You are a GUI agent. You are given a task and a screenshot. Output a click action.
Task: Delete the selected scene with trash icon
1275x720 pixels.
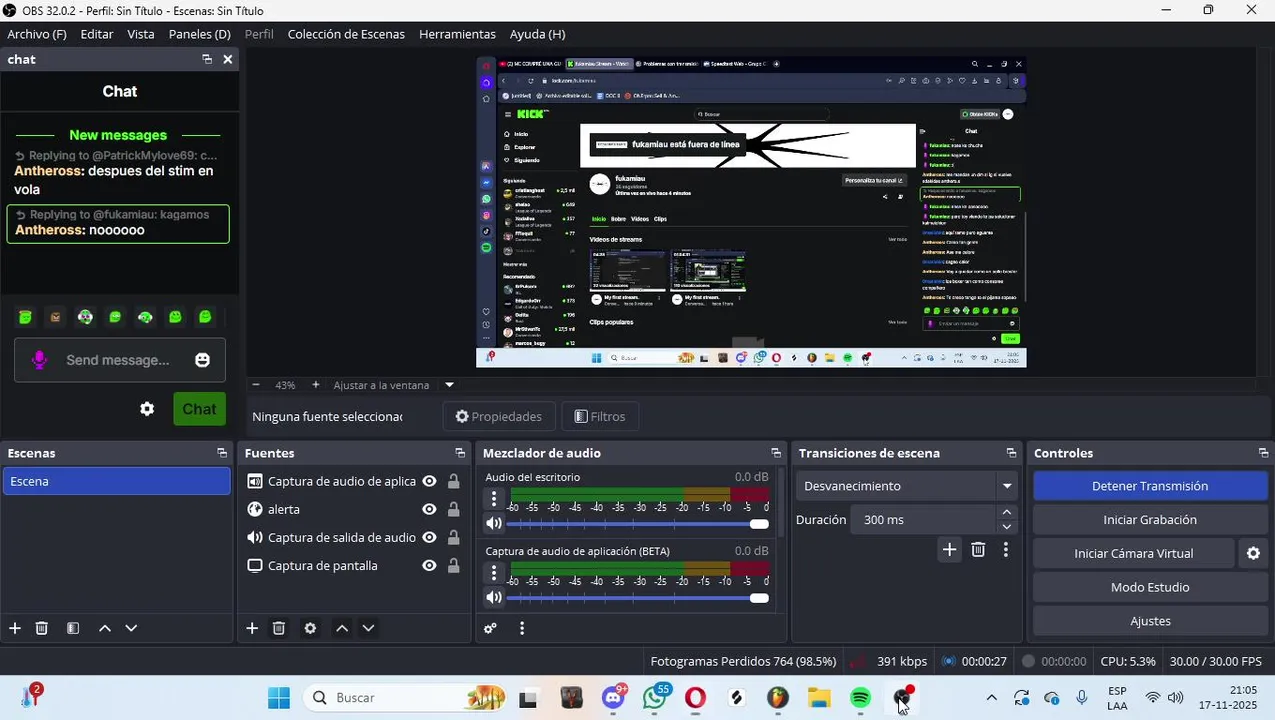point(42,628)
